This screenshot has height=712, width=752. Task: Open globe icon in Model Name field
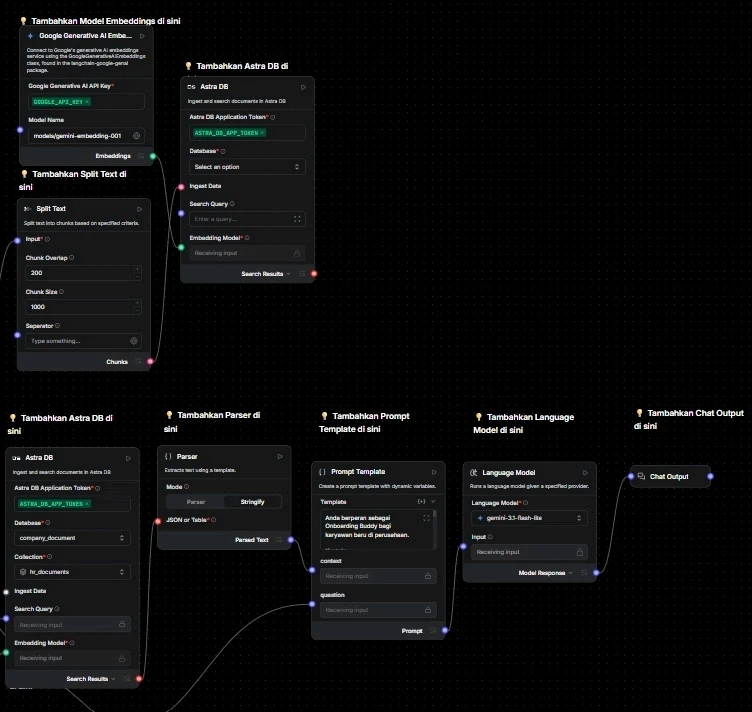coord(137,136)
